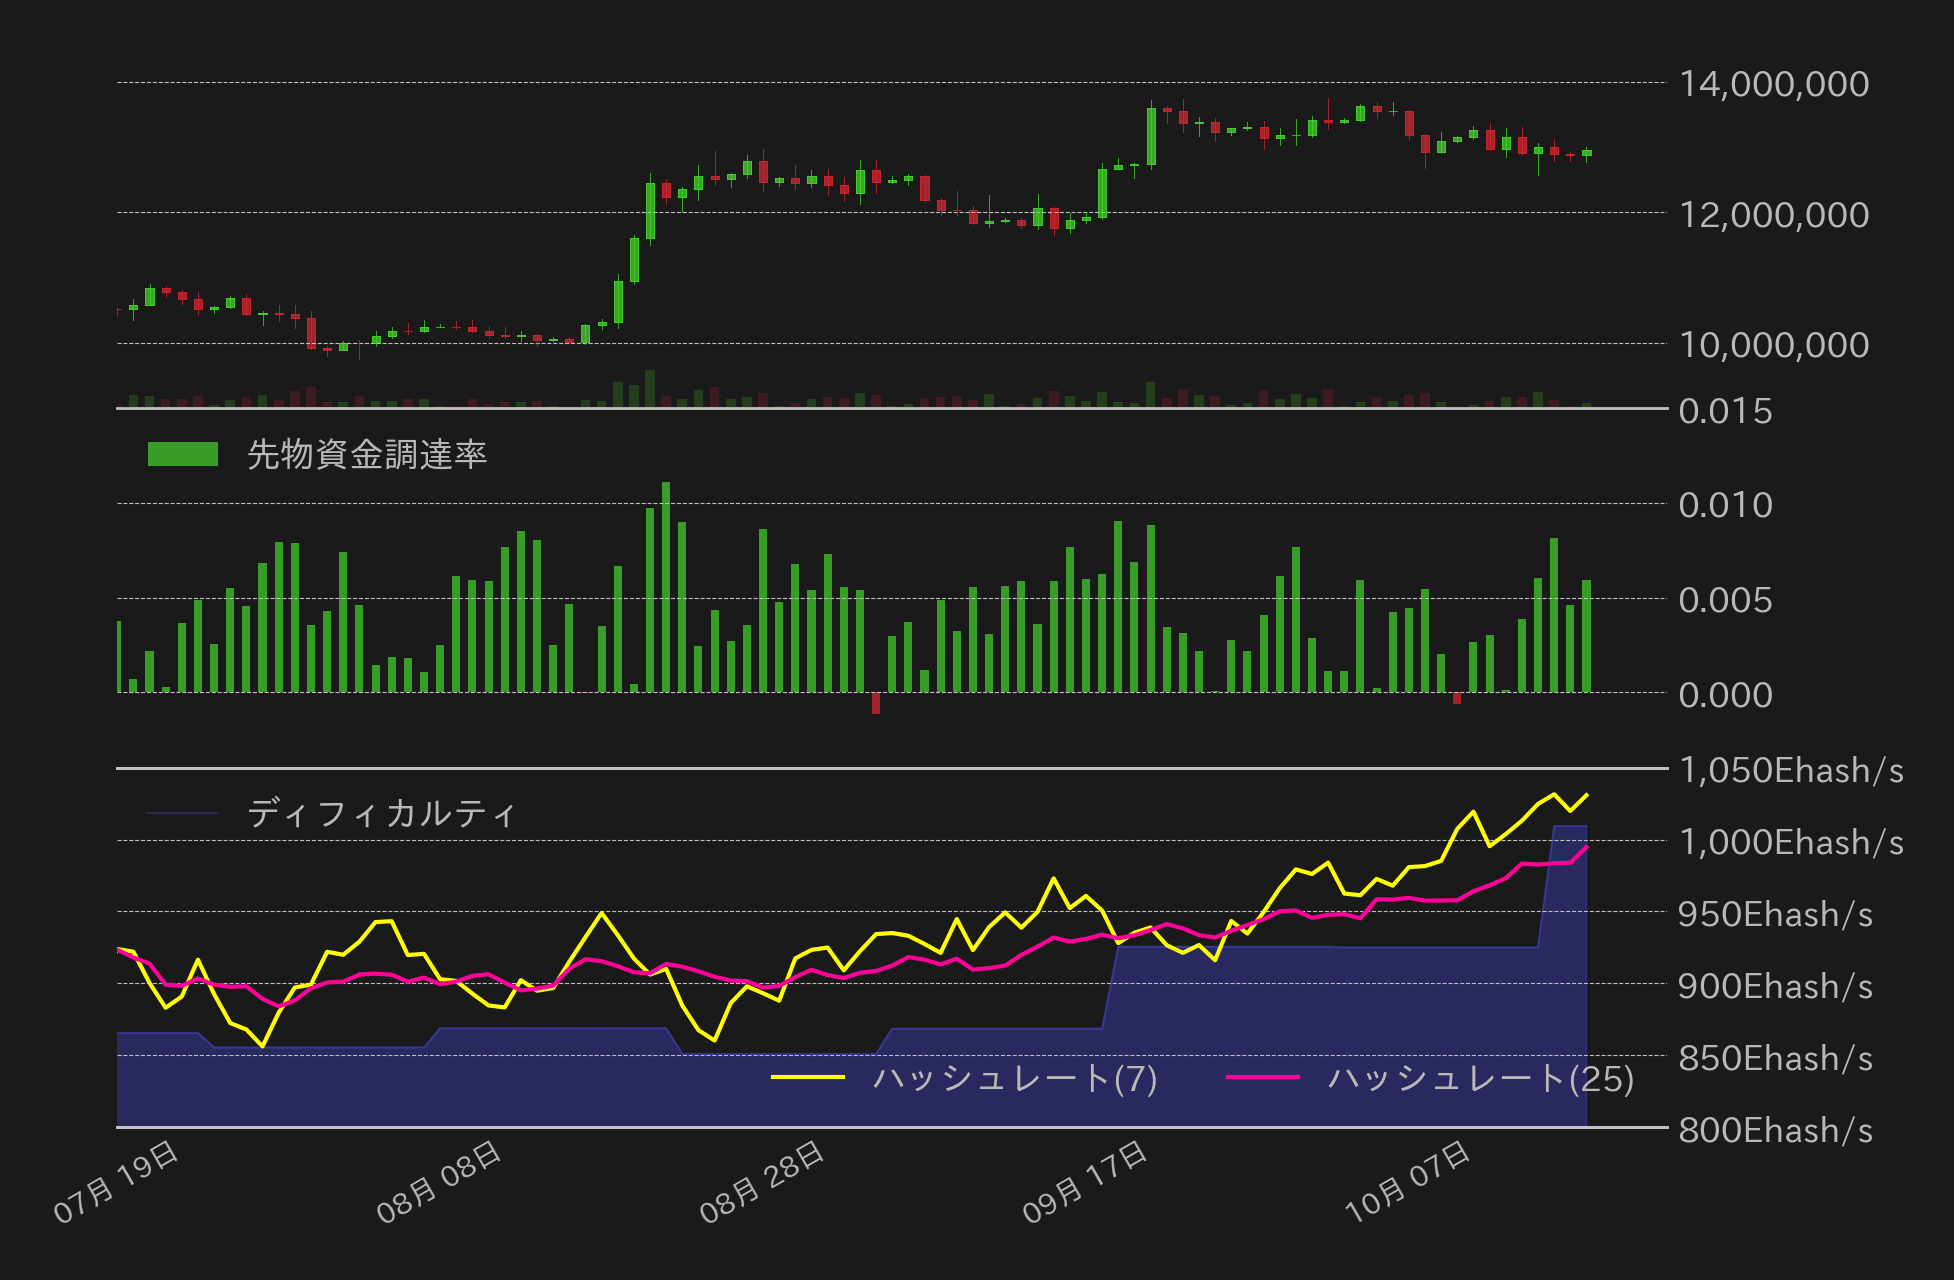Click the 先物資金調達率 legend label

(367, 454)
